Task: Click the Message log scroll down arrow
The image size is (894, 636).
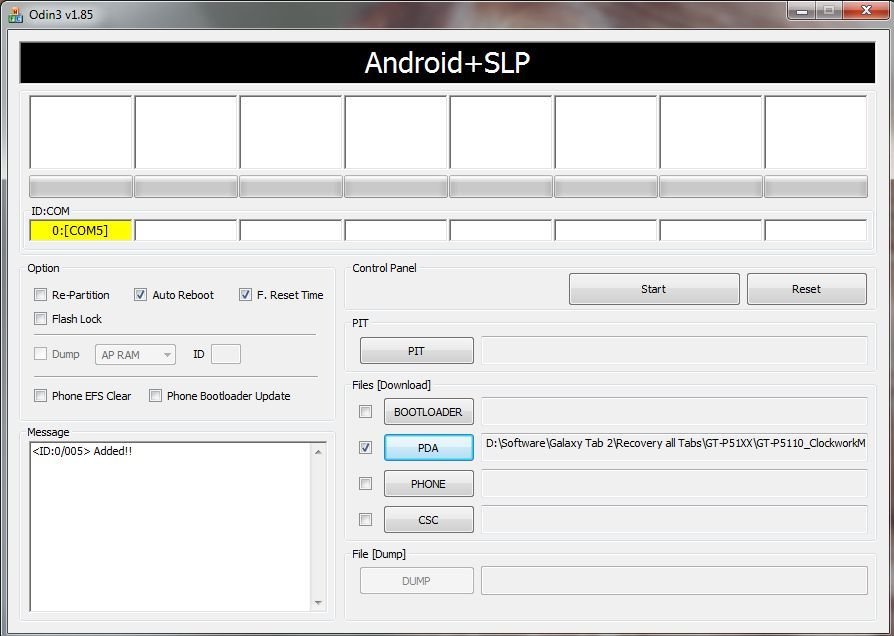Action: pyautogui.click(x=318, y=602)
